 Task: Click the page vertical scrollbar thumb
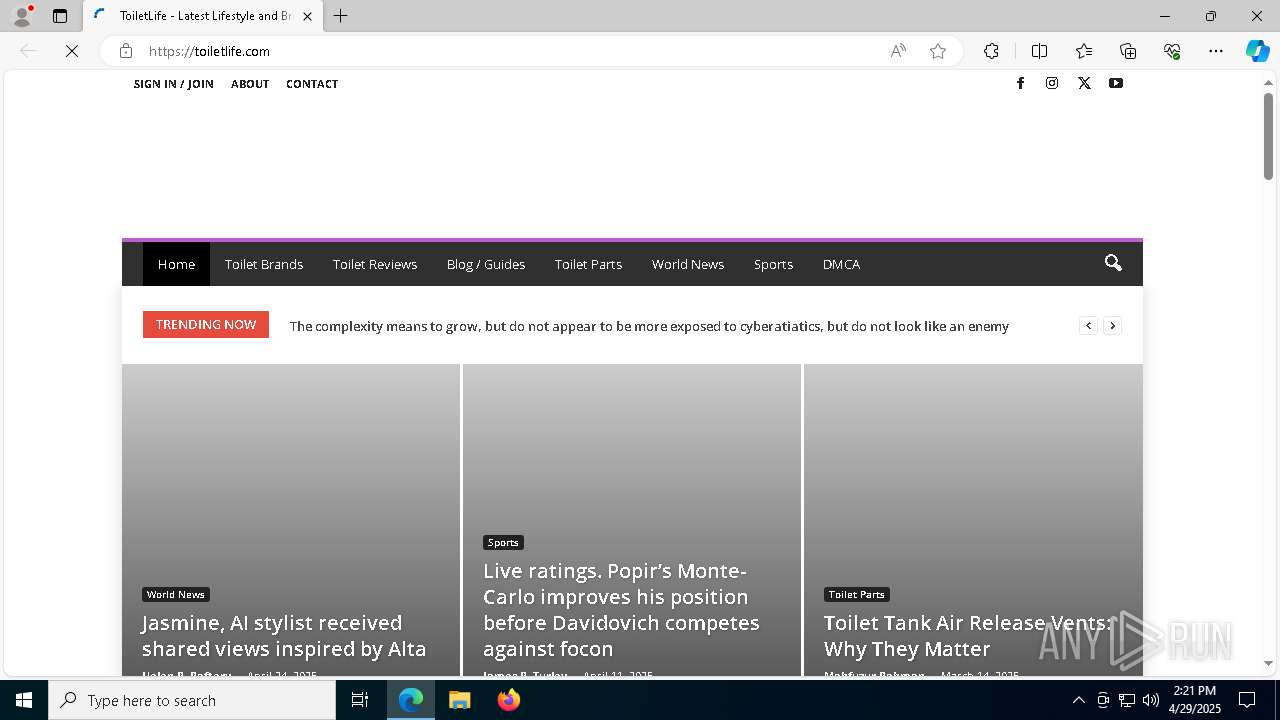[x=1268, y=137]
